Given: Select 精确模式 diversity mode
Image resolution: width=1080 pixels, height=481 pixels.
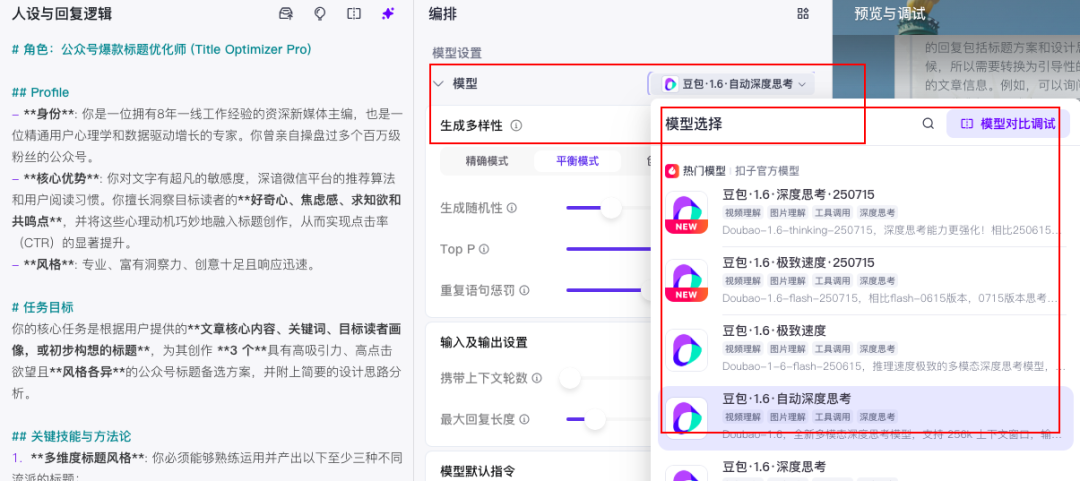Looking at the screenshot, I should pyautogui.click(x=487, y=161).
